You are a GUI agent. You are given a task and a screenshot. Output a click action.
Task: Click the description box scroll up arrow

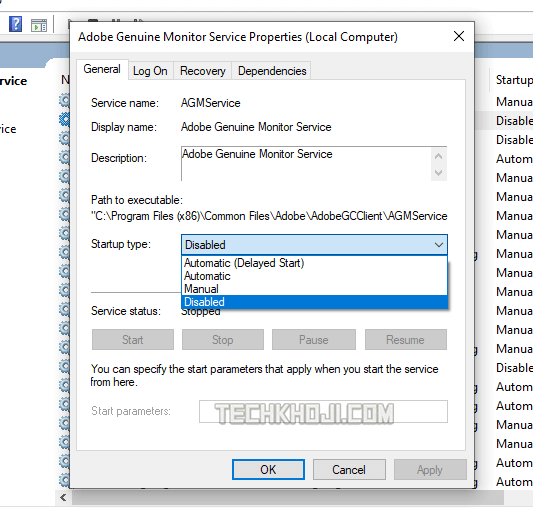(439, 156)
